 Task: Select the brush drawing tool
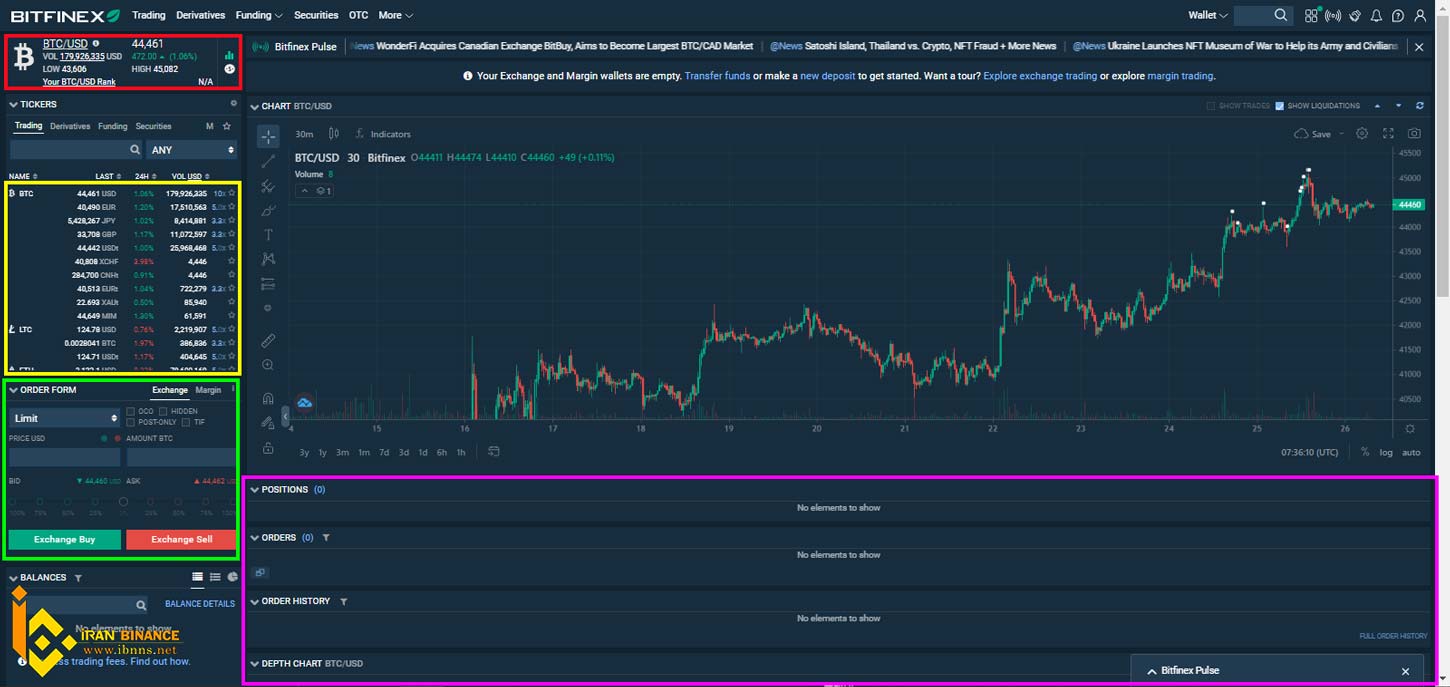[268, 211]
